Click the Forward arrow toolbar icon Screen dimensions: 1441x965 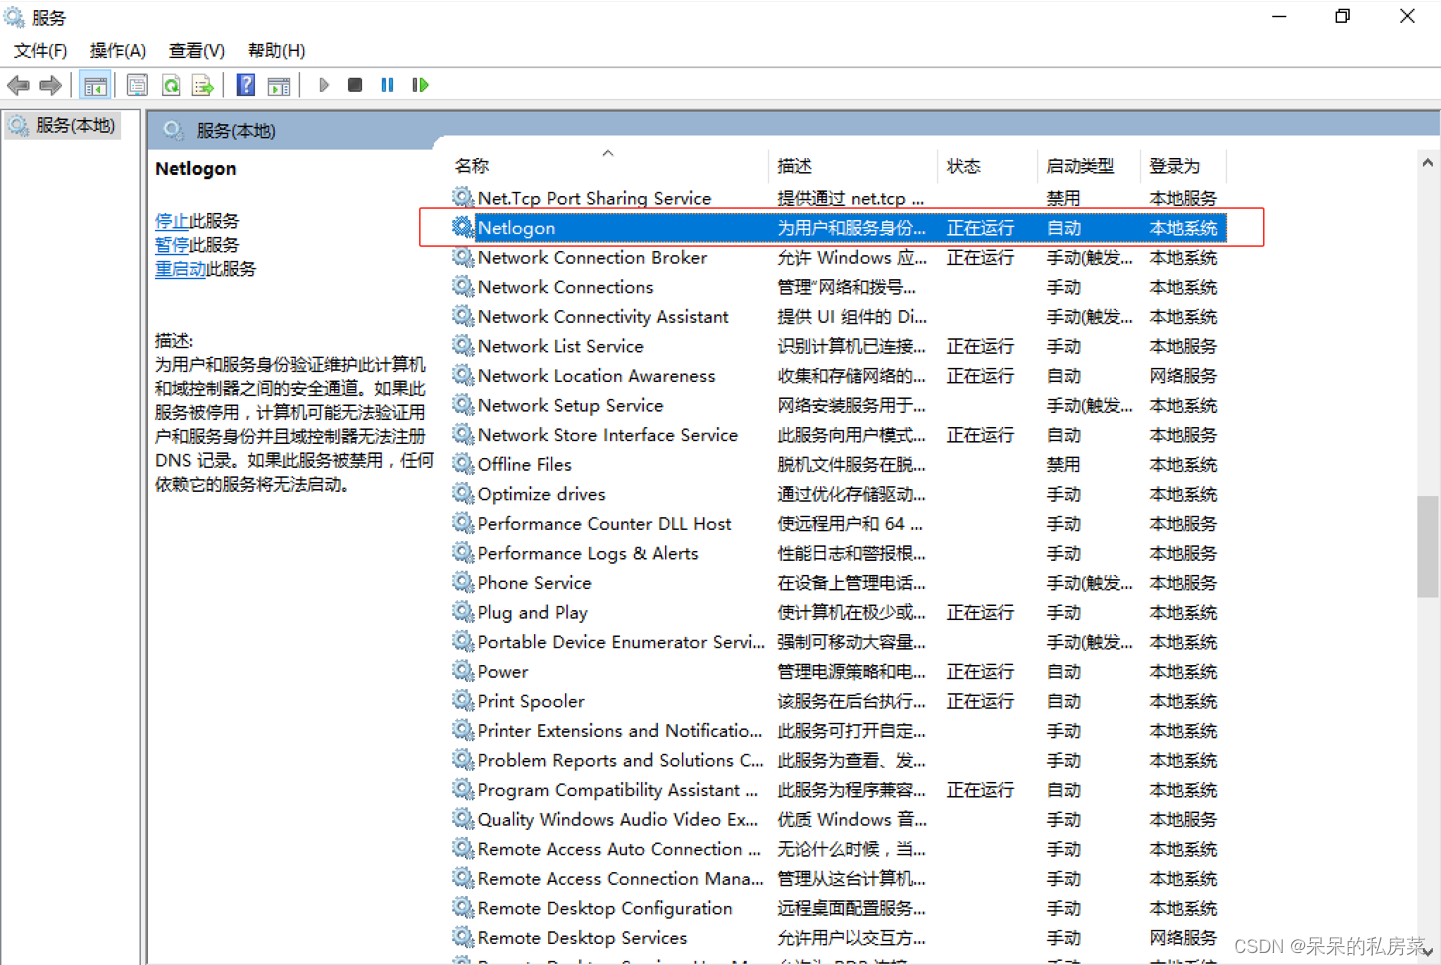(50, 86)
